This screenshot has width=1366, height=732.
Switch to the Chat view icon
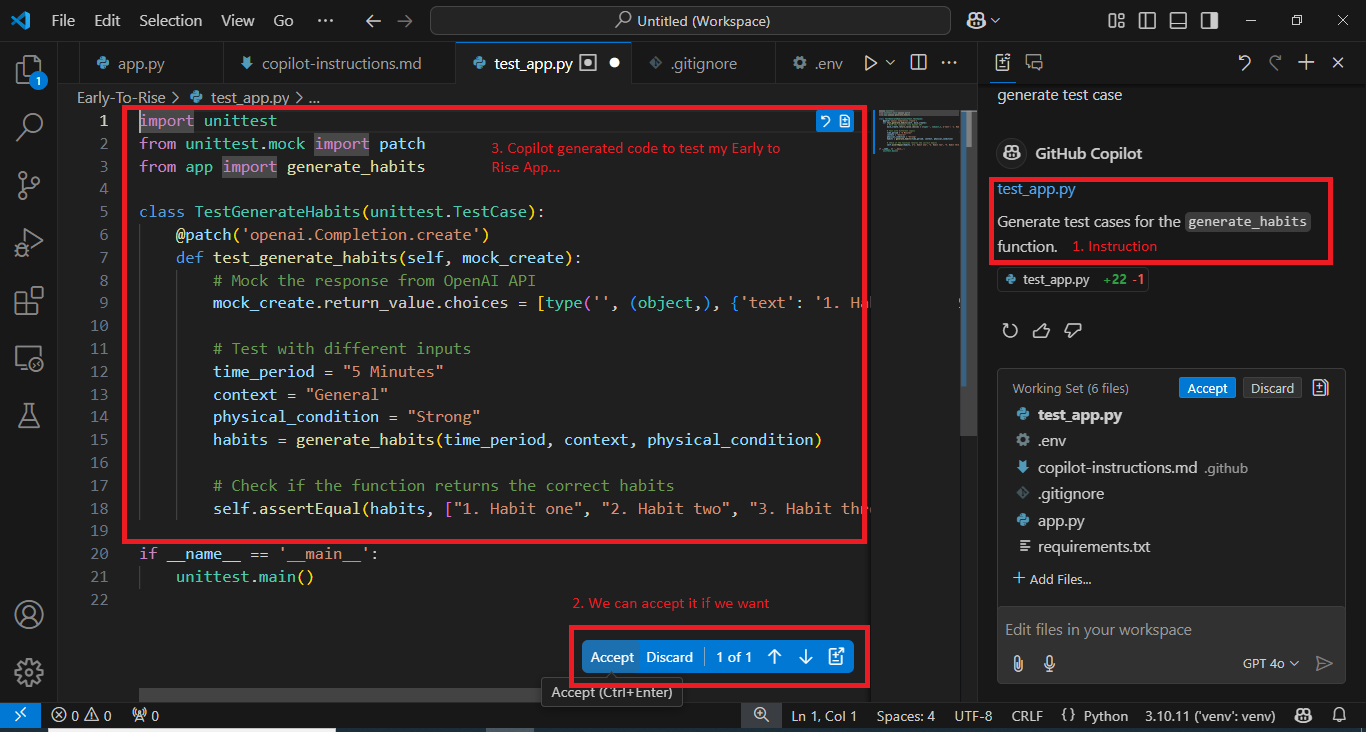1034,63
